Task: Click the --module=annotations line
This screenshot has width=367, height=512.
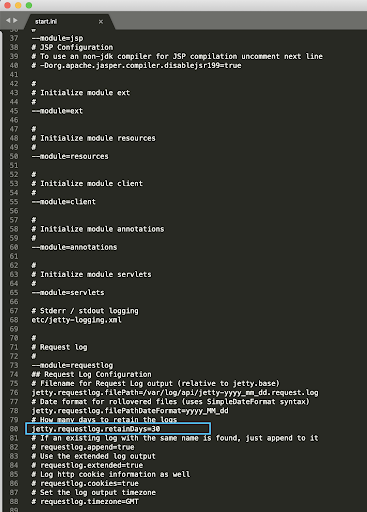Action: click(74, 247)
